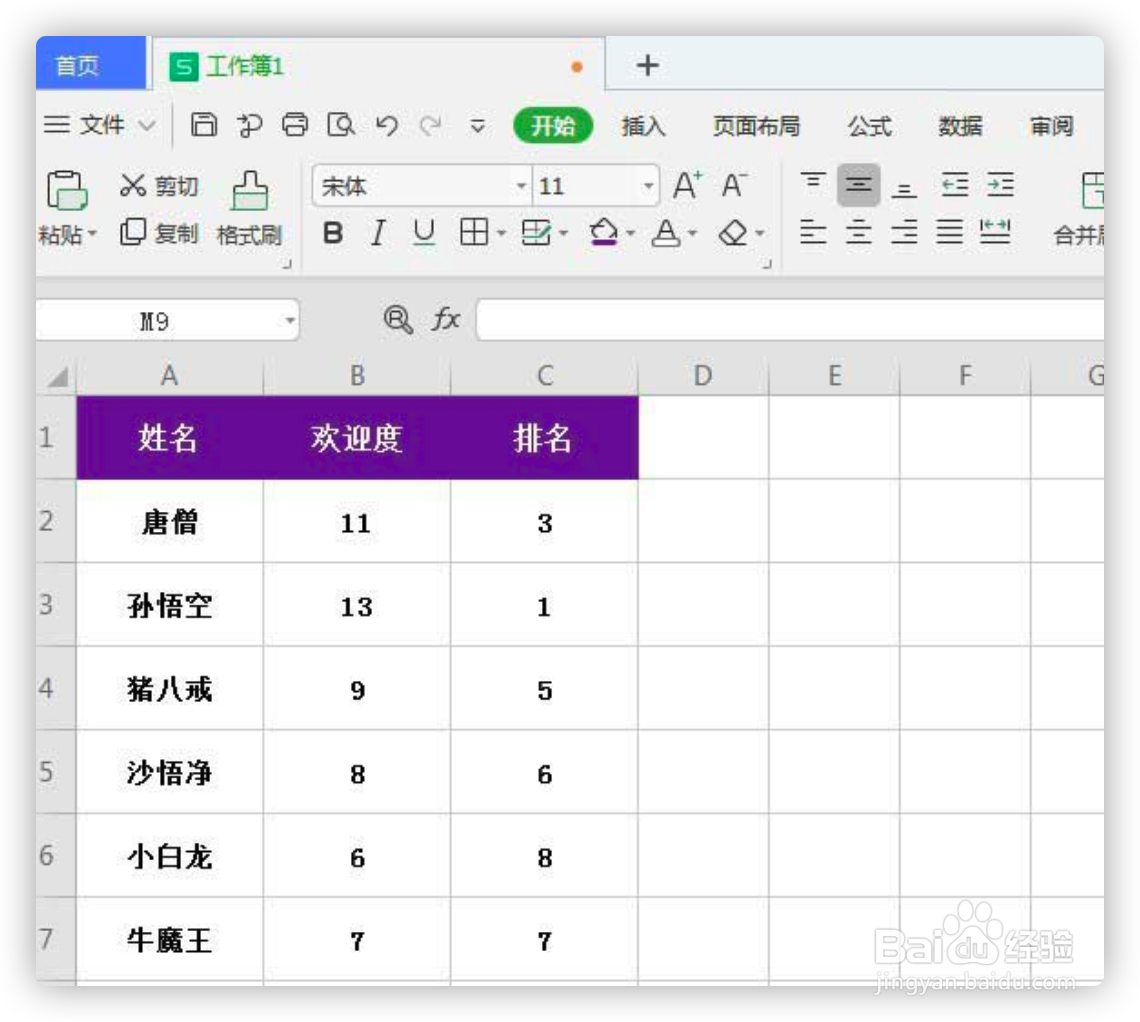The height and width of the screenshot is (1022, 1140).
Task: Open the font size 11 dropdown
Action: coord(648,186)
